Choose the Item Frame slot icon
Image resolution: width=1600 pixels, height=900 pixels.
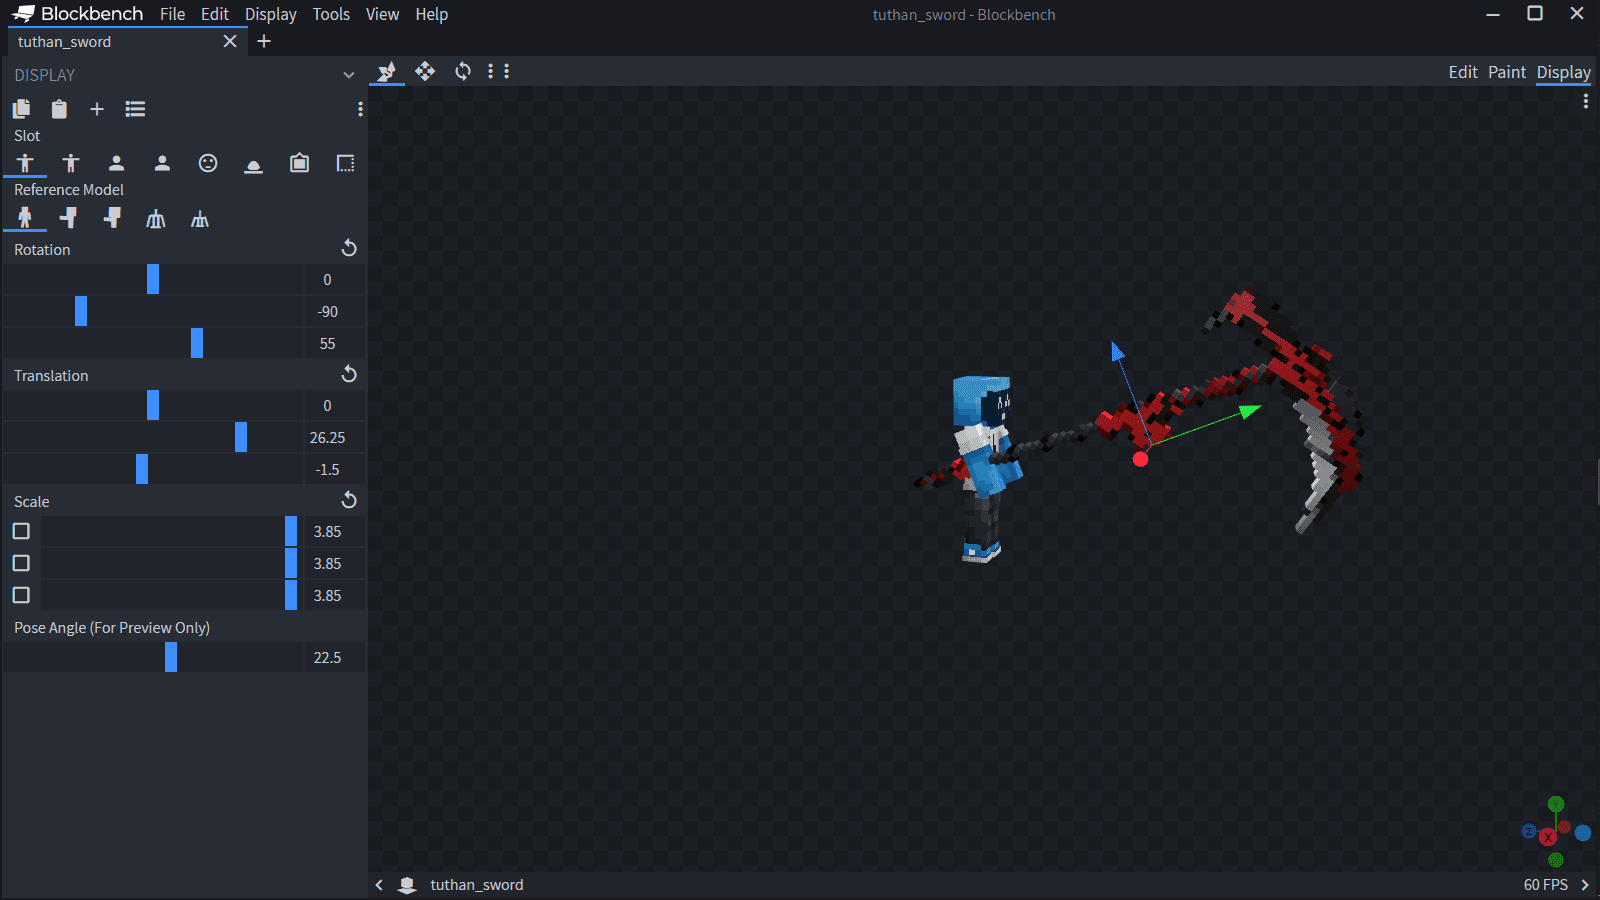tap(299, 163)
